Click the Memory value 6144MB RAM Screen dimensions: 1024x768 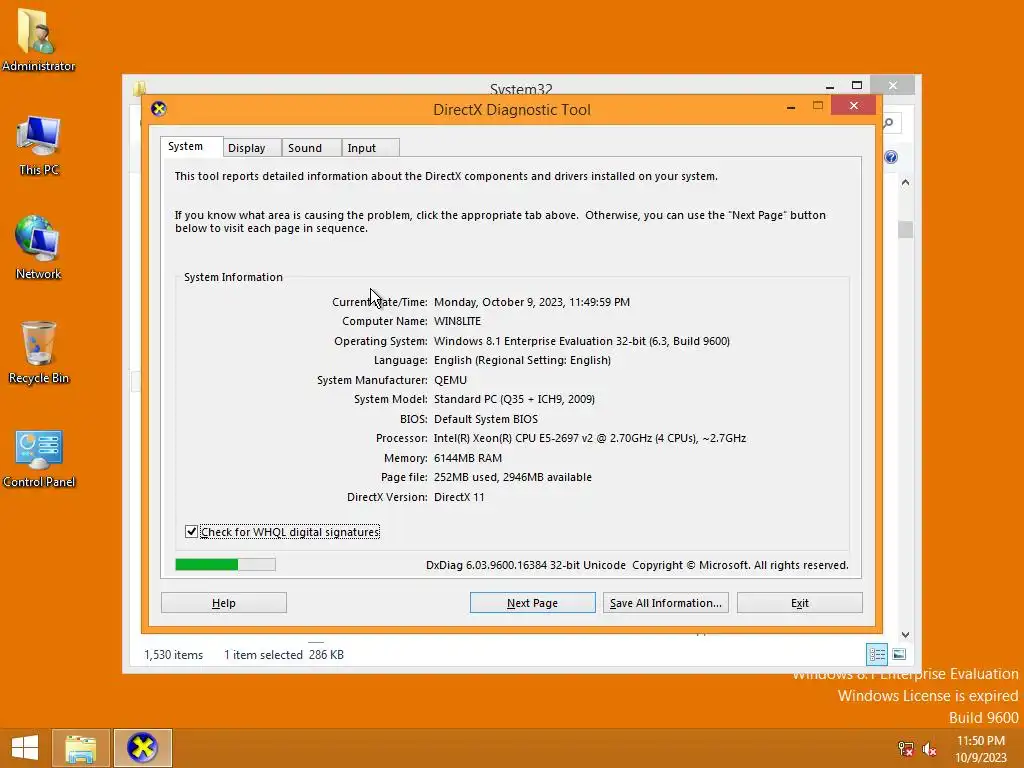(468, 458)
